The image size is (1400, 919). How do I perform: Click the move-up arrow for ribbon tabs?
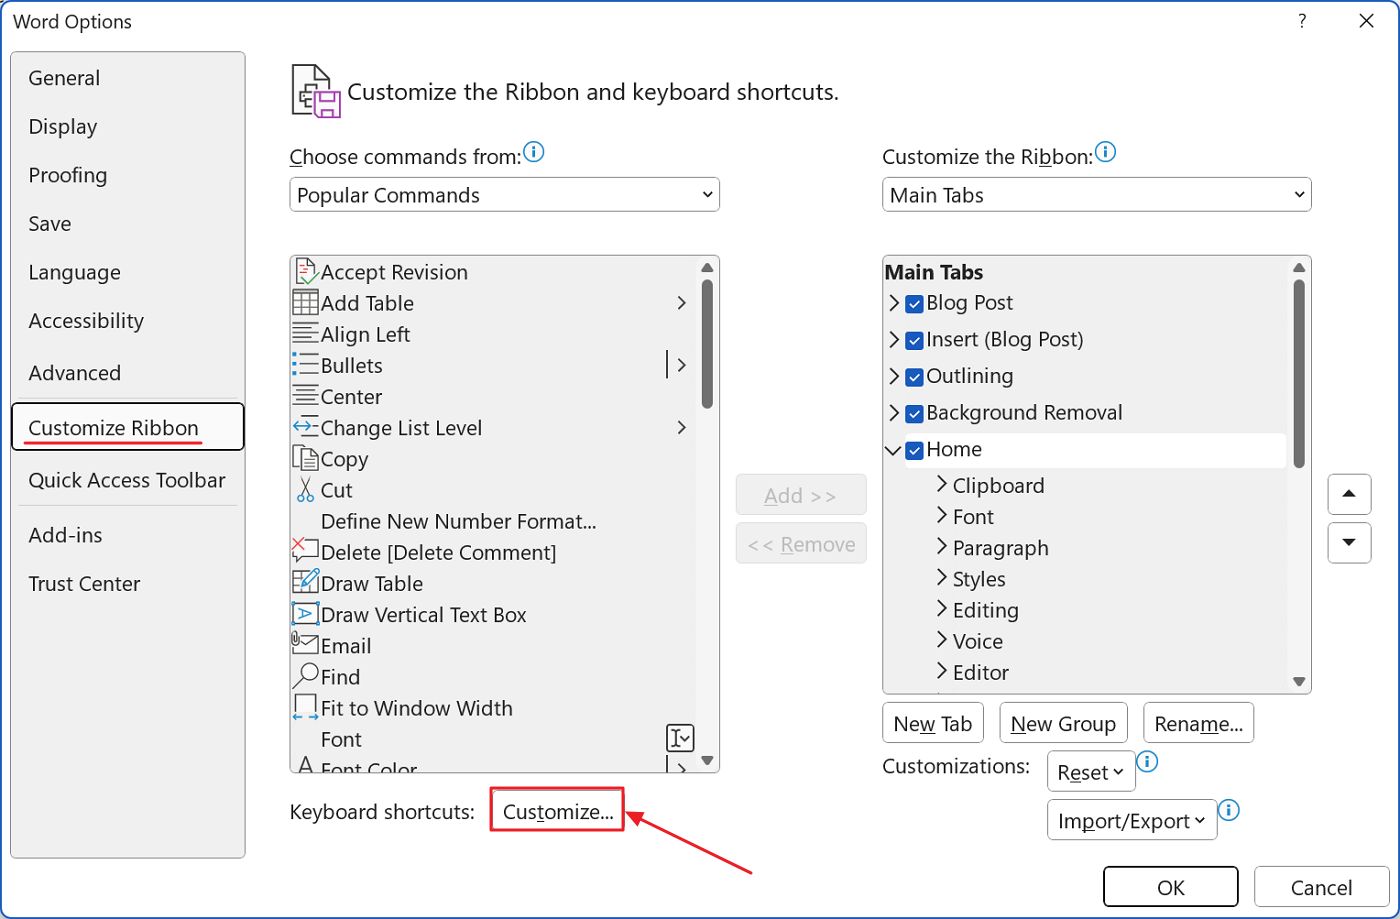click(x=1349, y=494)
